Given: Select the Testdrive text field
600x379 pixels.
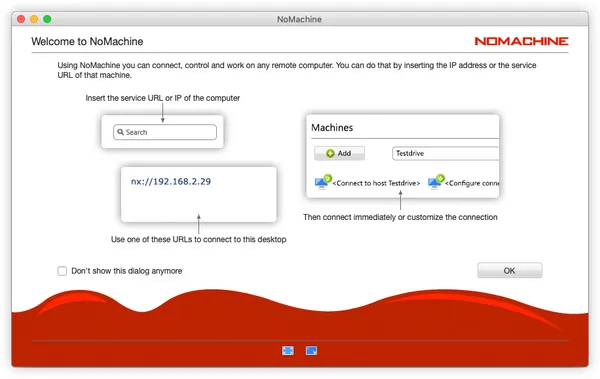Looking at the screenshot, I should [446, 153].
